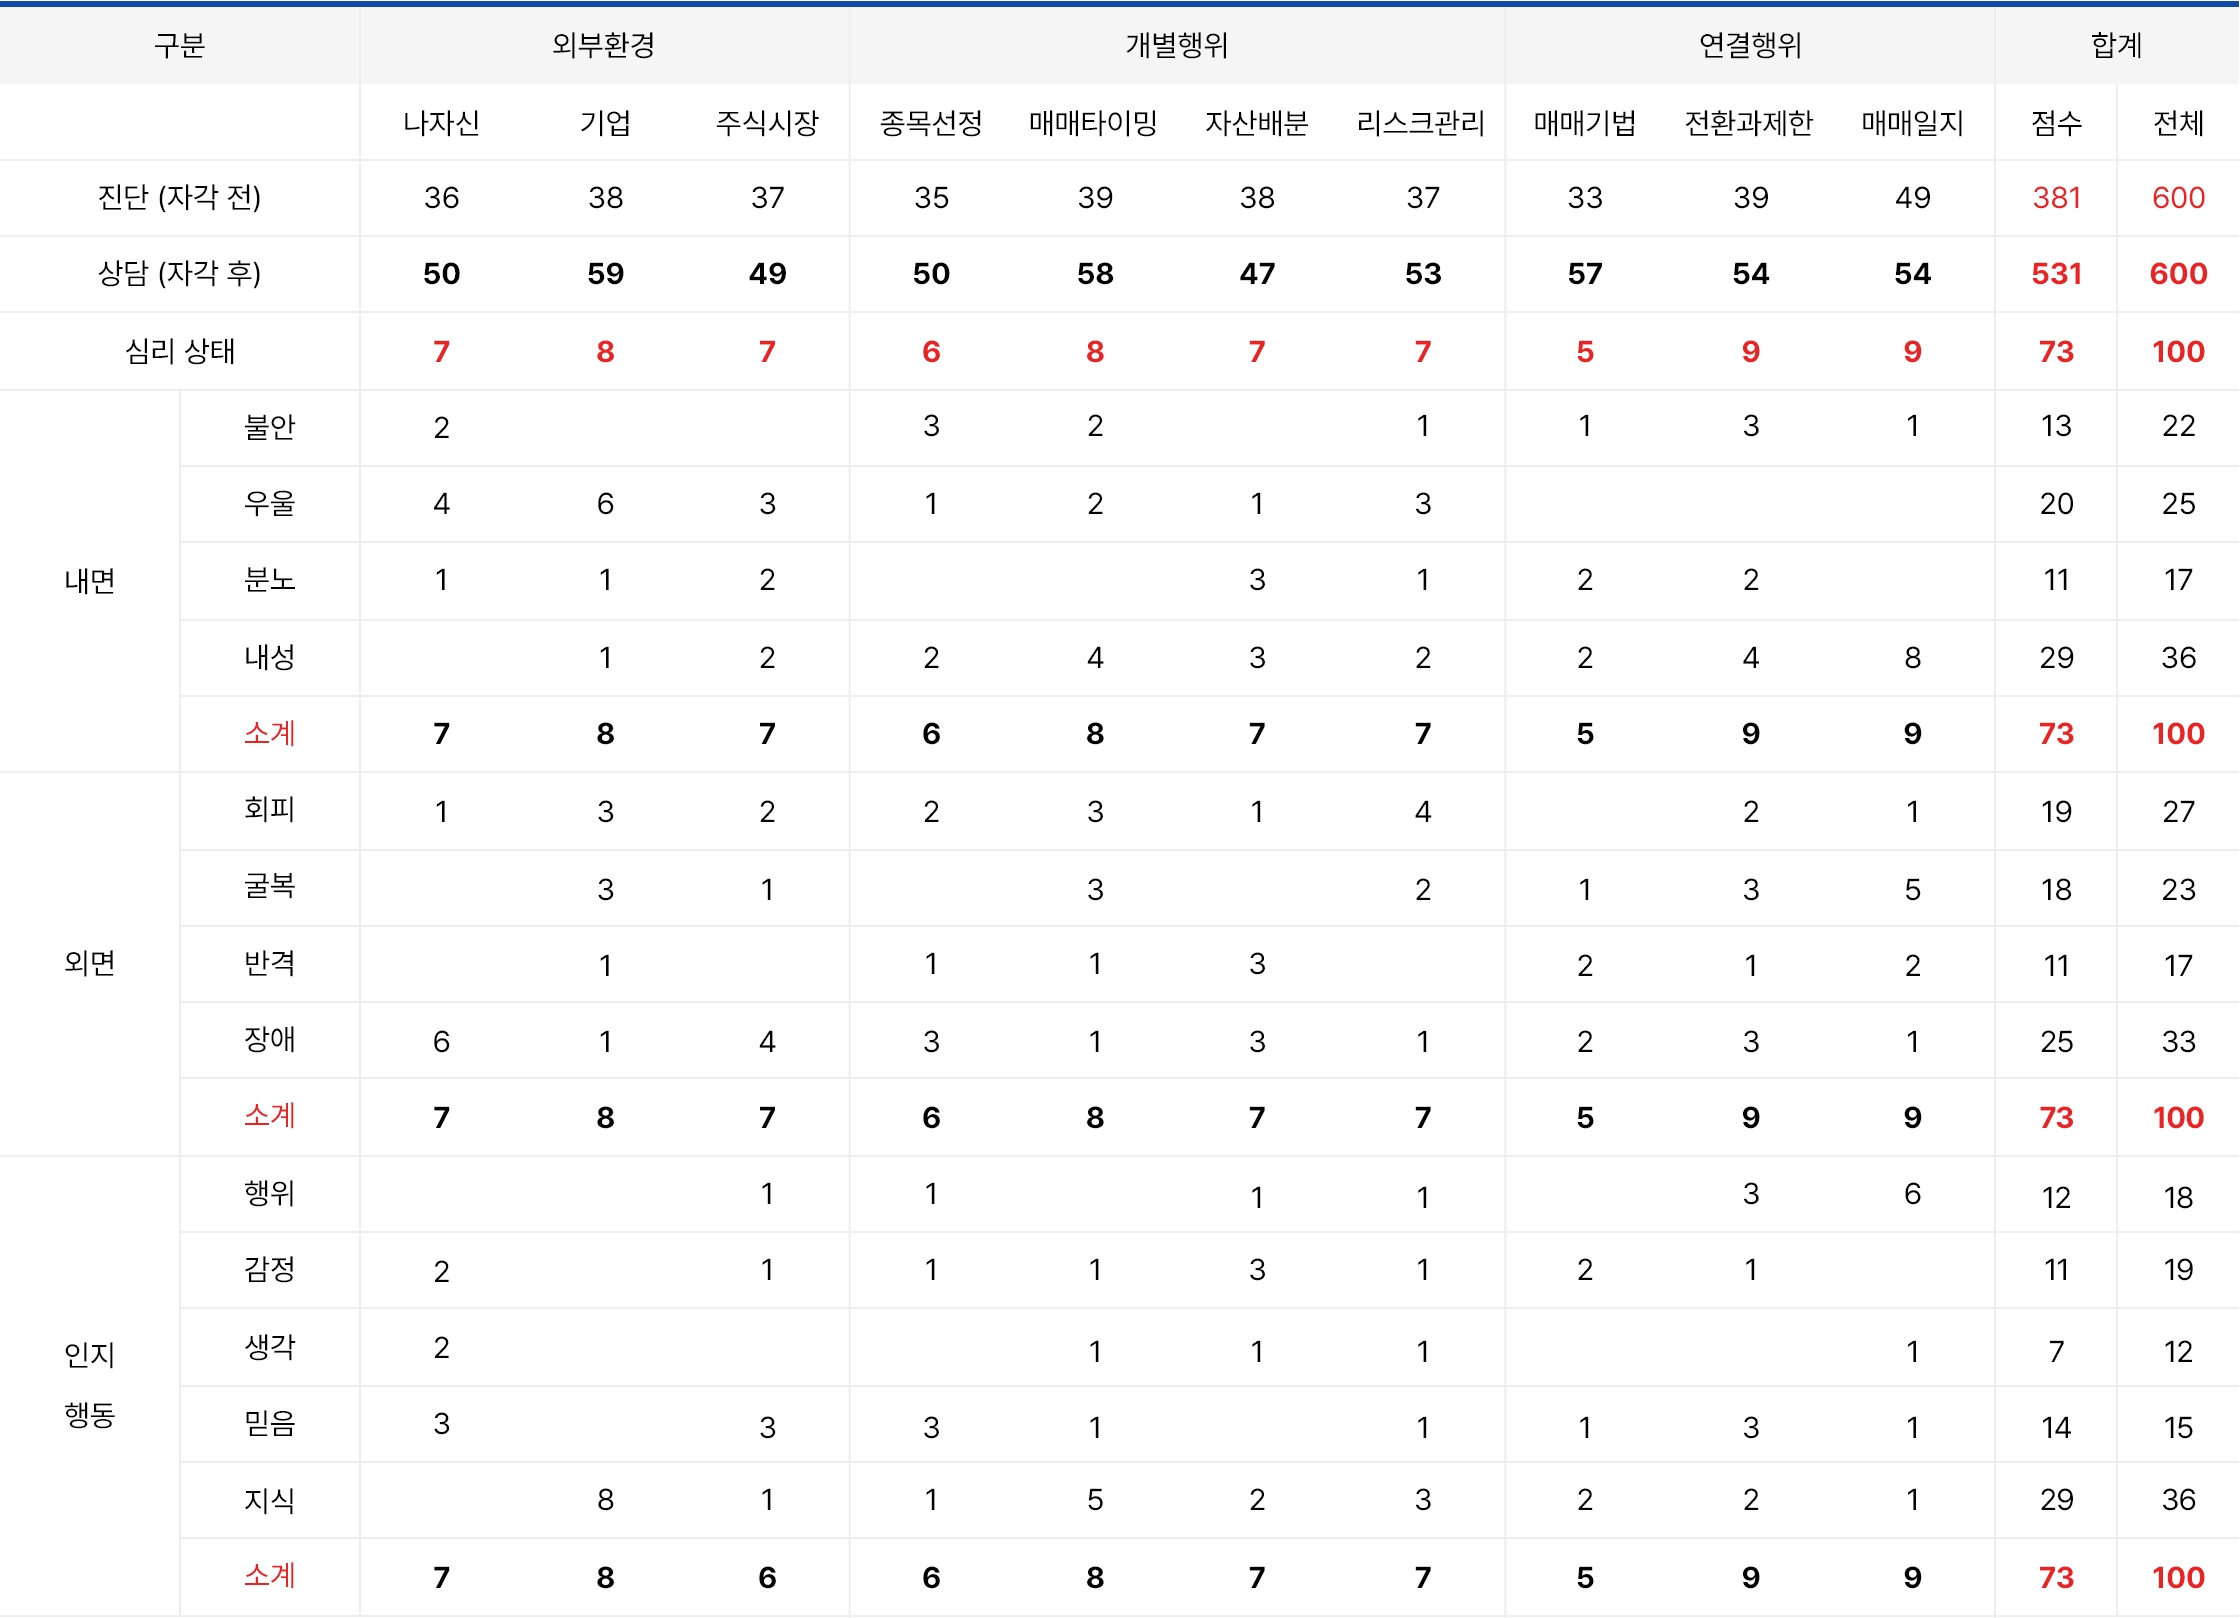Click the 전환과제한 column header
The width and height of the screenshot is (2240, 1618).
pyautogui.click(x=1749, y=123)
